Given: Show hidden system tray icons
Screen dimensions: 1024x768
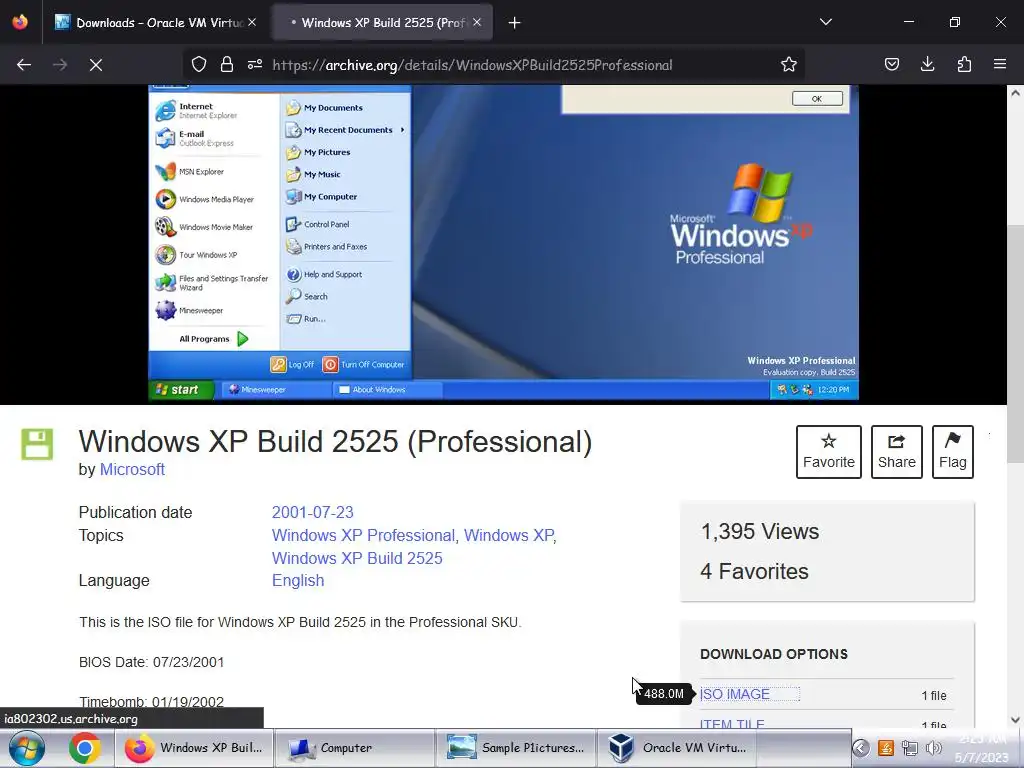Looking at the screenshot, I should (861, 748).
